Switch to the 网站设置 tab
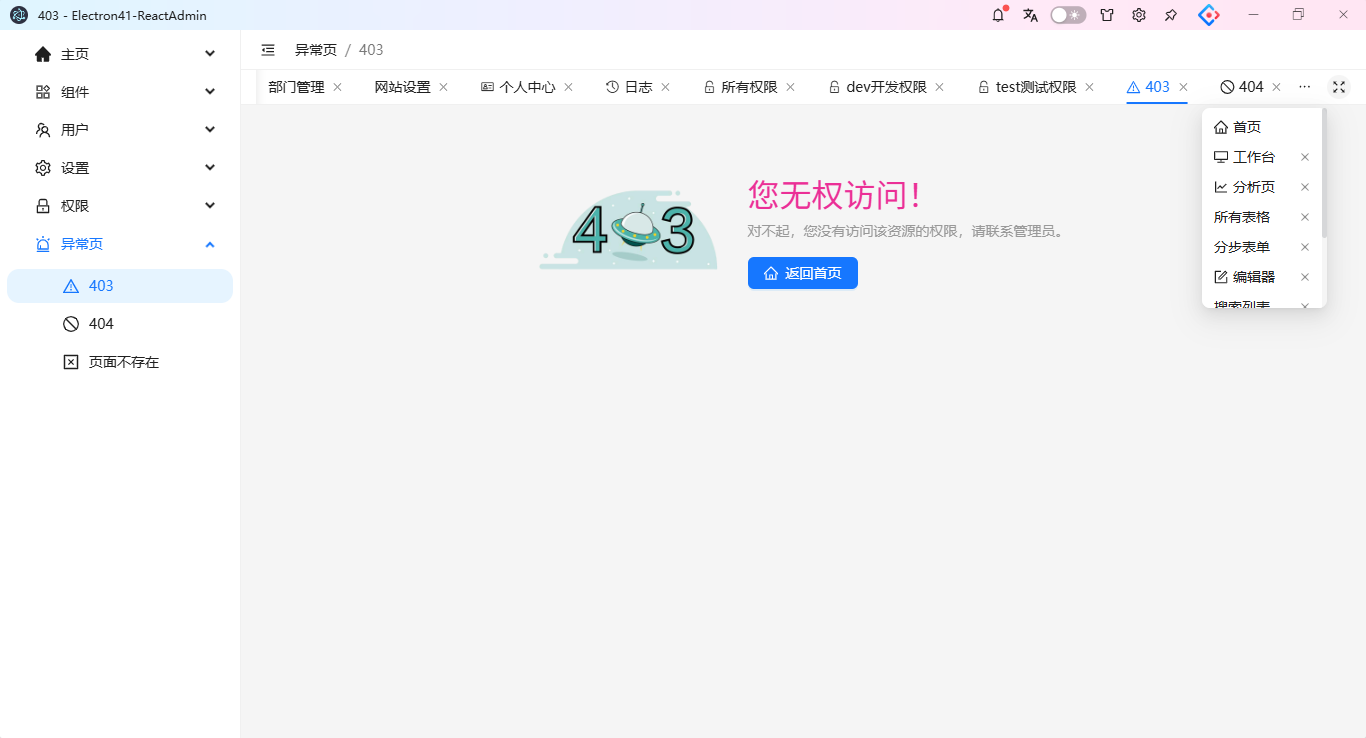 tap(402, 87)
